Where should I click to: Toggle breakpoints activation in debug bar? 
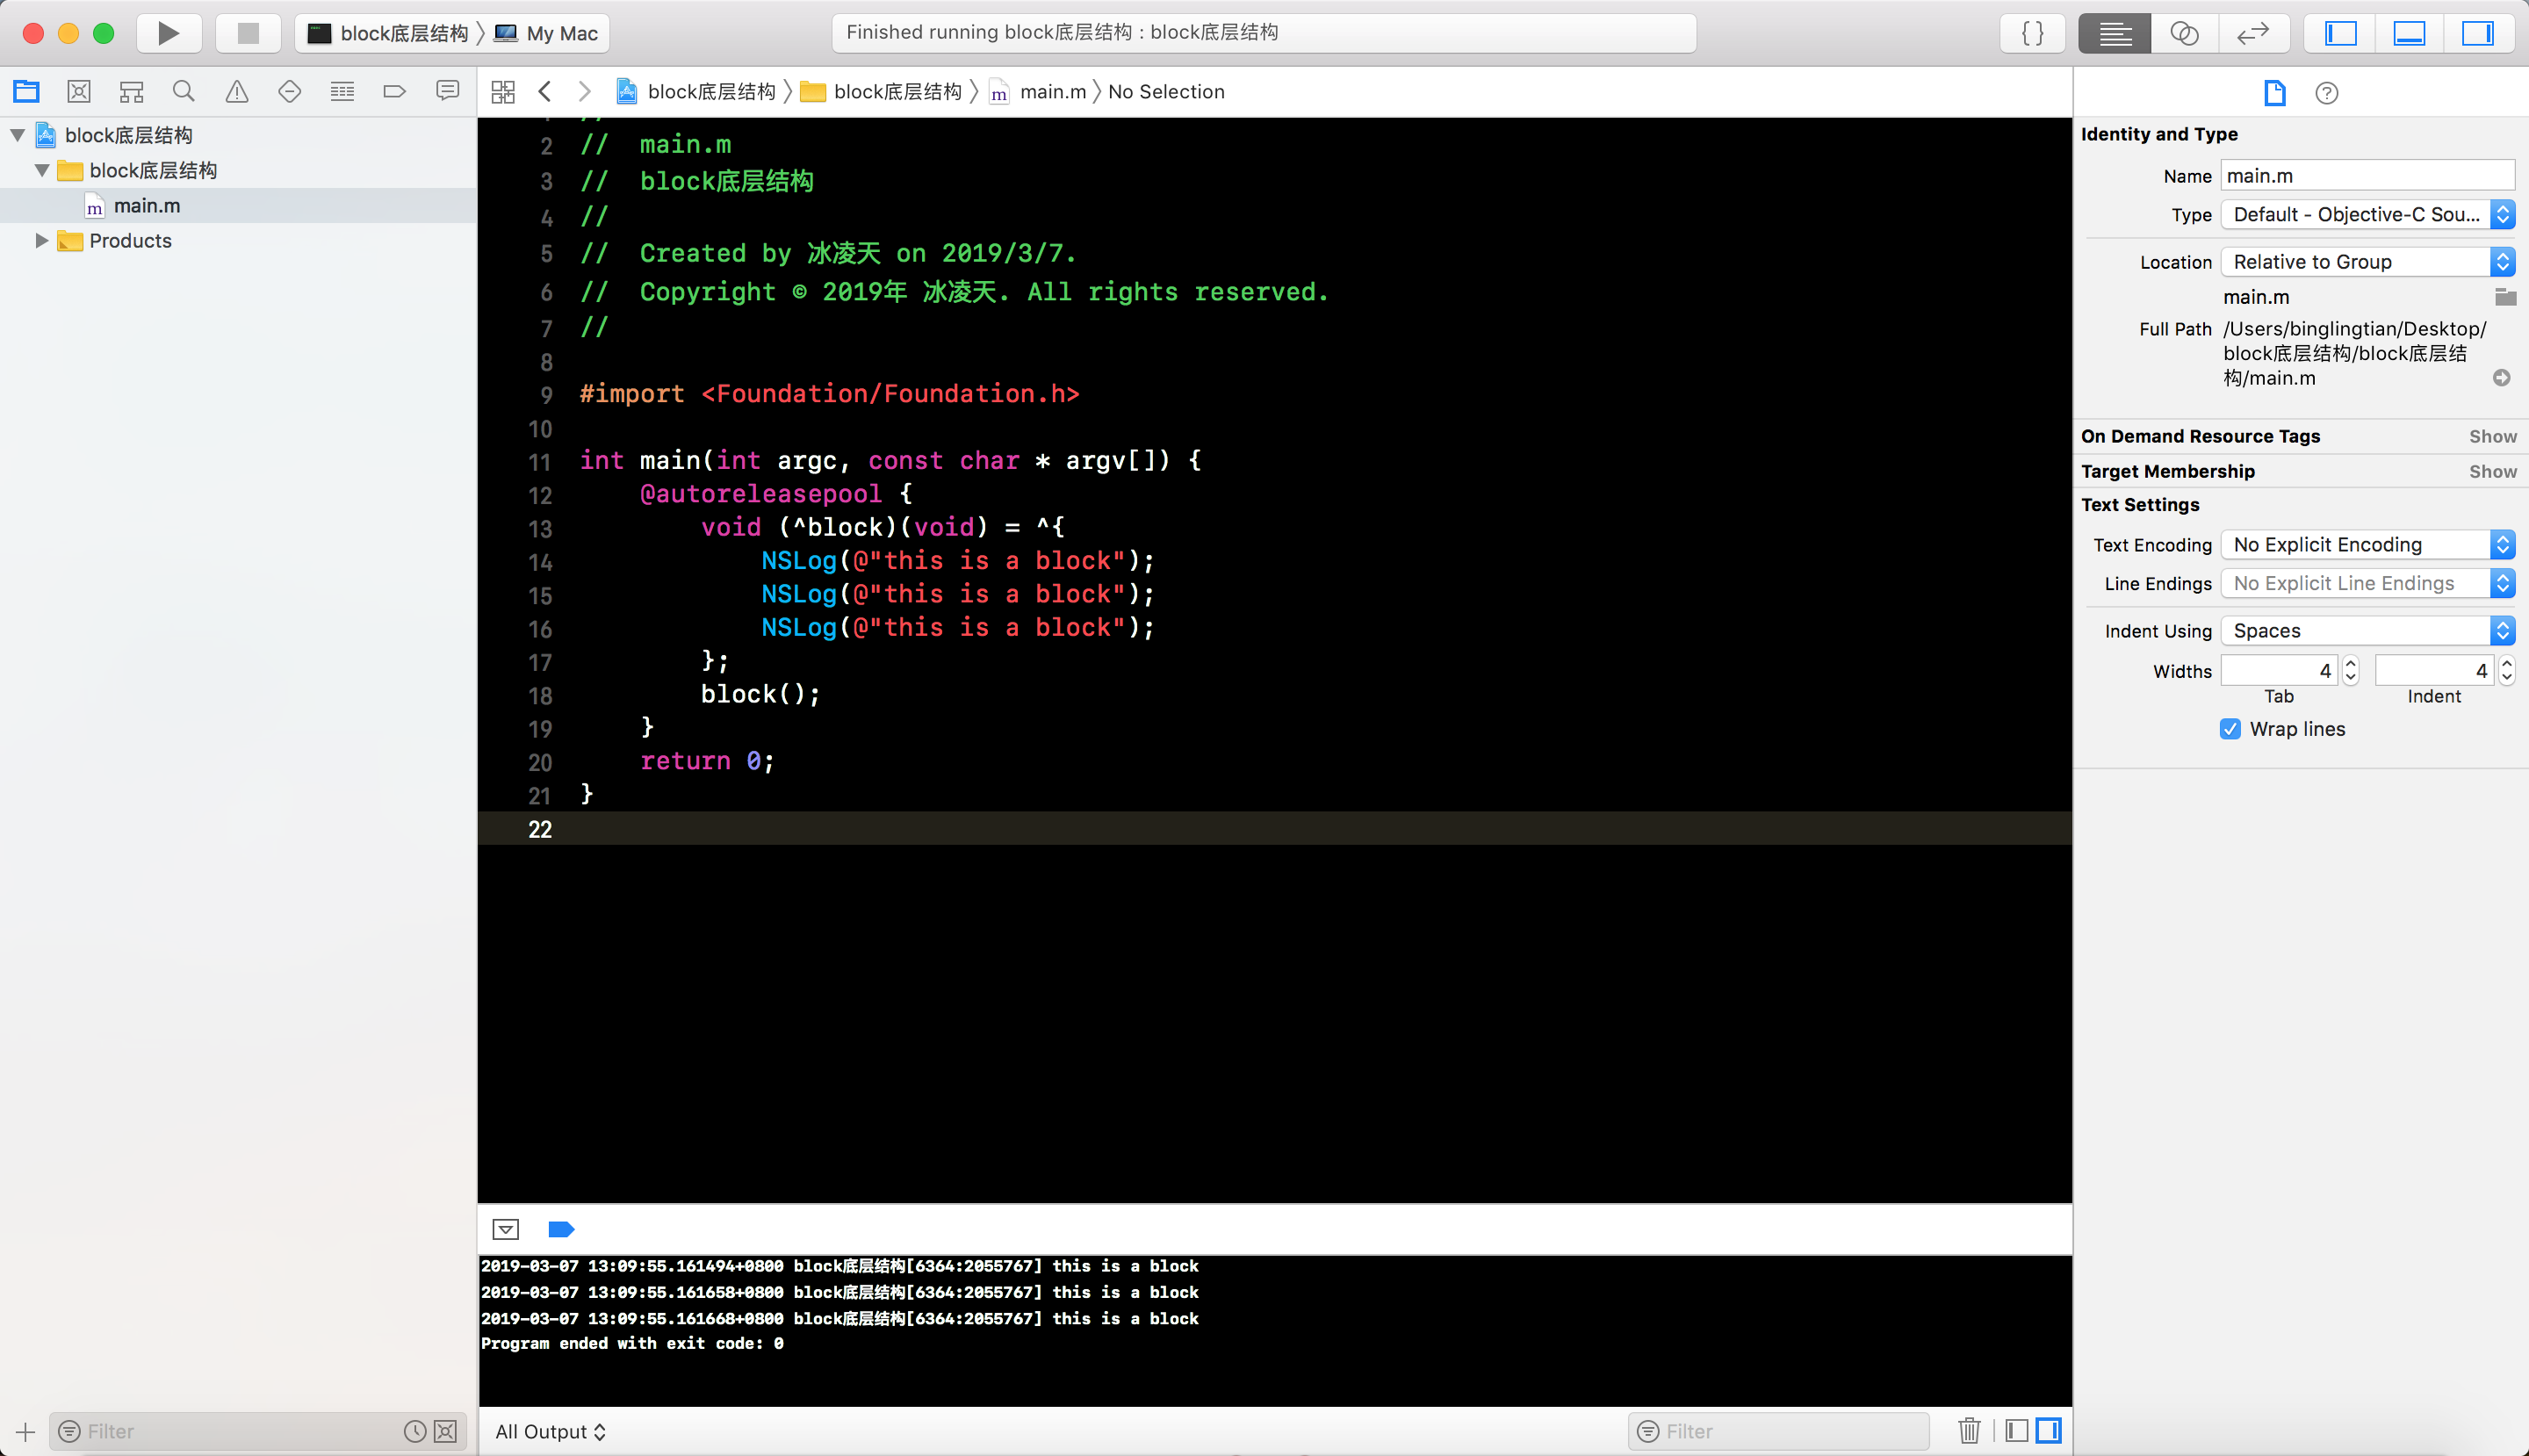(561, 1229)
